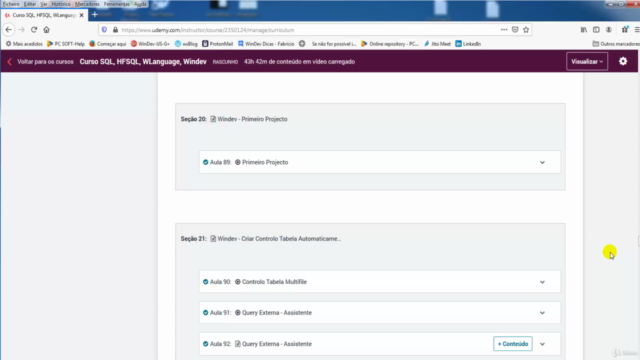This screenshot has height=360, width=640.
Task: Click the globe bookmark icon after WinDev Dicas
Action: (x=302, y=44)
